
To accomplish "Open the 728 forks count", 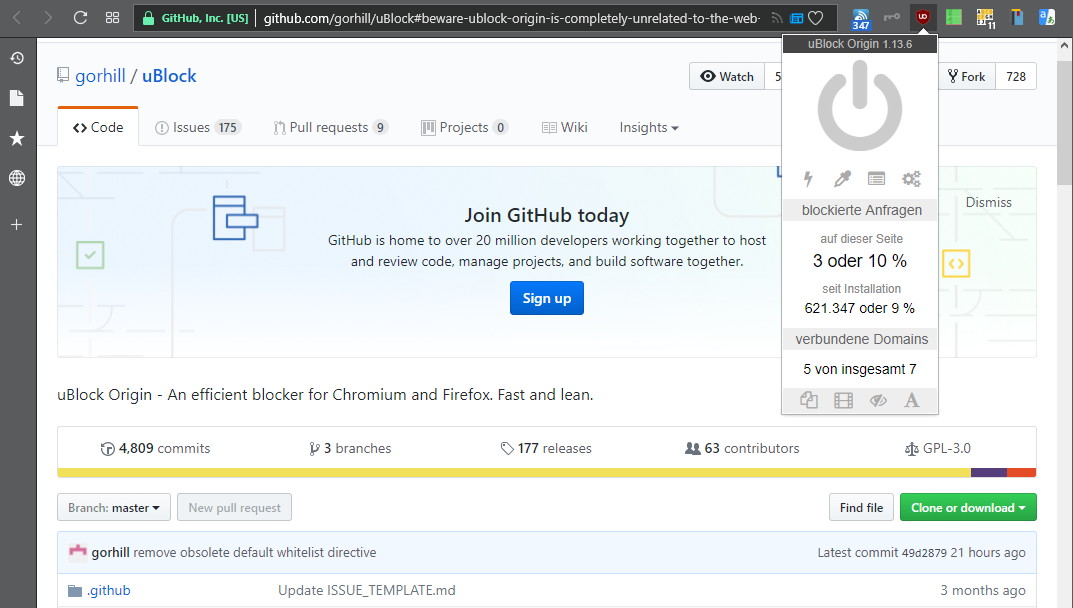I will click(1016, 77).
